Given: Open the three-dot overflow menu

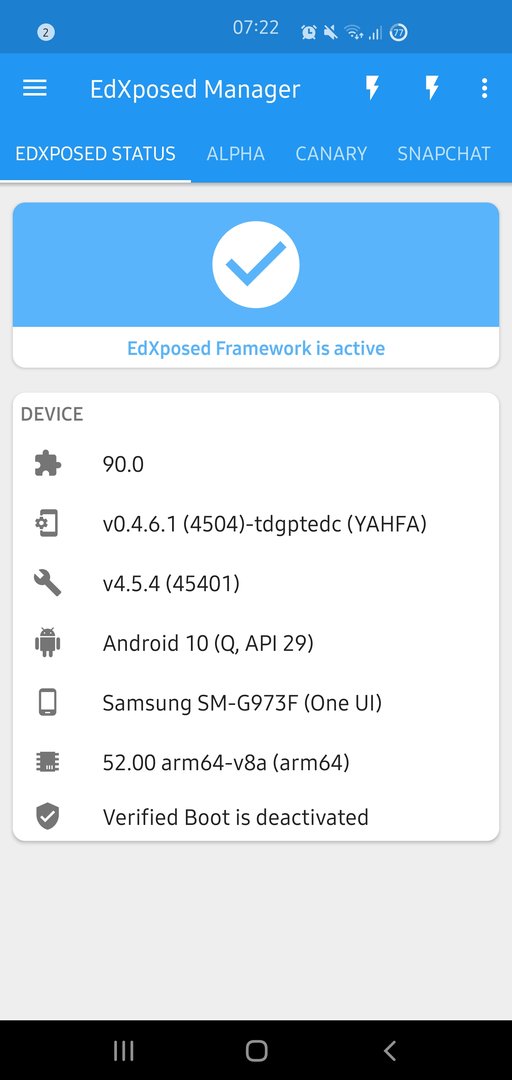Looking at the screenshot, I should tap(484, 88).
